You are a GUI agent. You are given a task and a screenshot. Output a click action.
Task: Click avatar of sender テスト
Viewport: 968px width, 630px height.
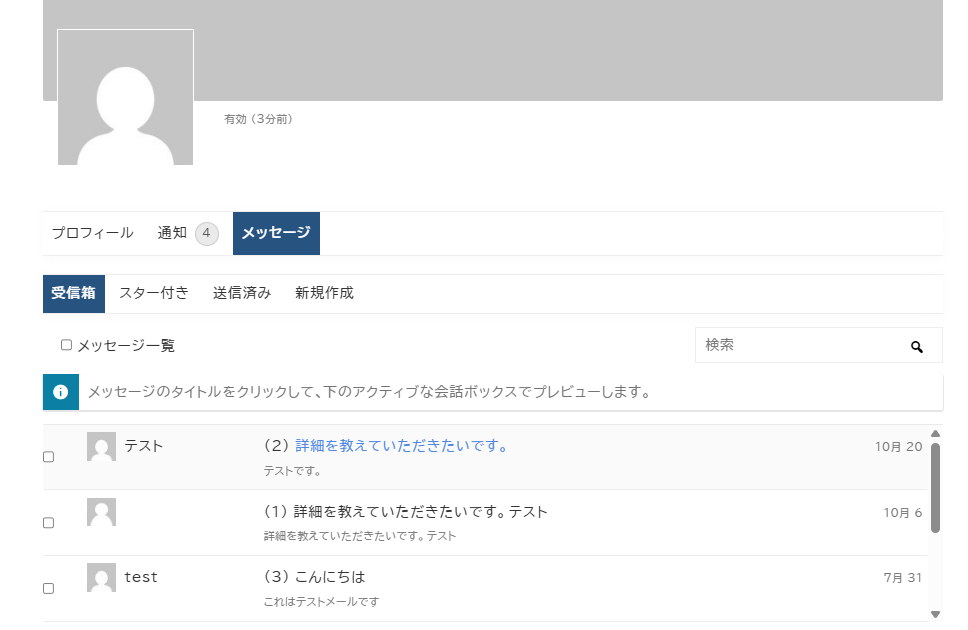101,446
